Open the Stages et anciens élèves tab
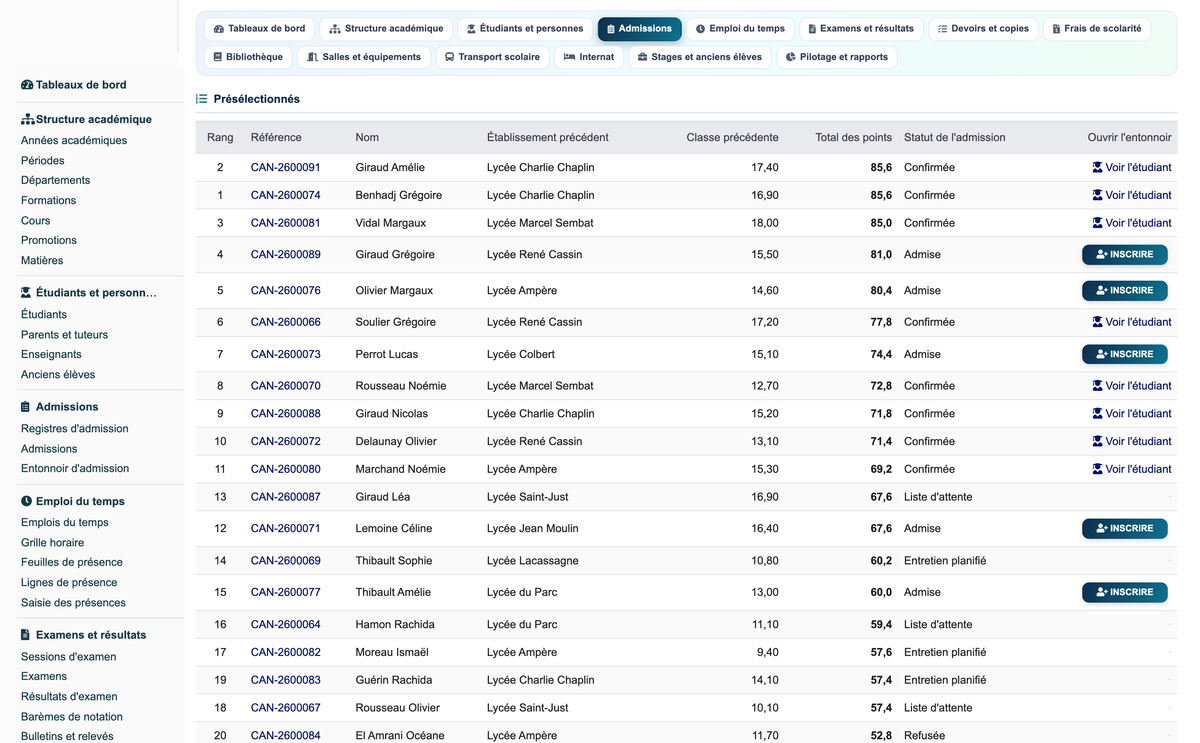Viewport: 1200px width, 743px height. click(x=700, y=57)
